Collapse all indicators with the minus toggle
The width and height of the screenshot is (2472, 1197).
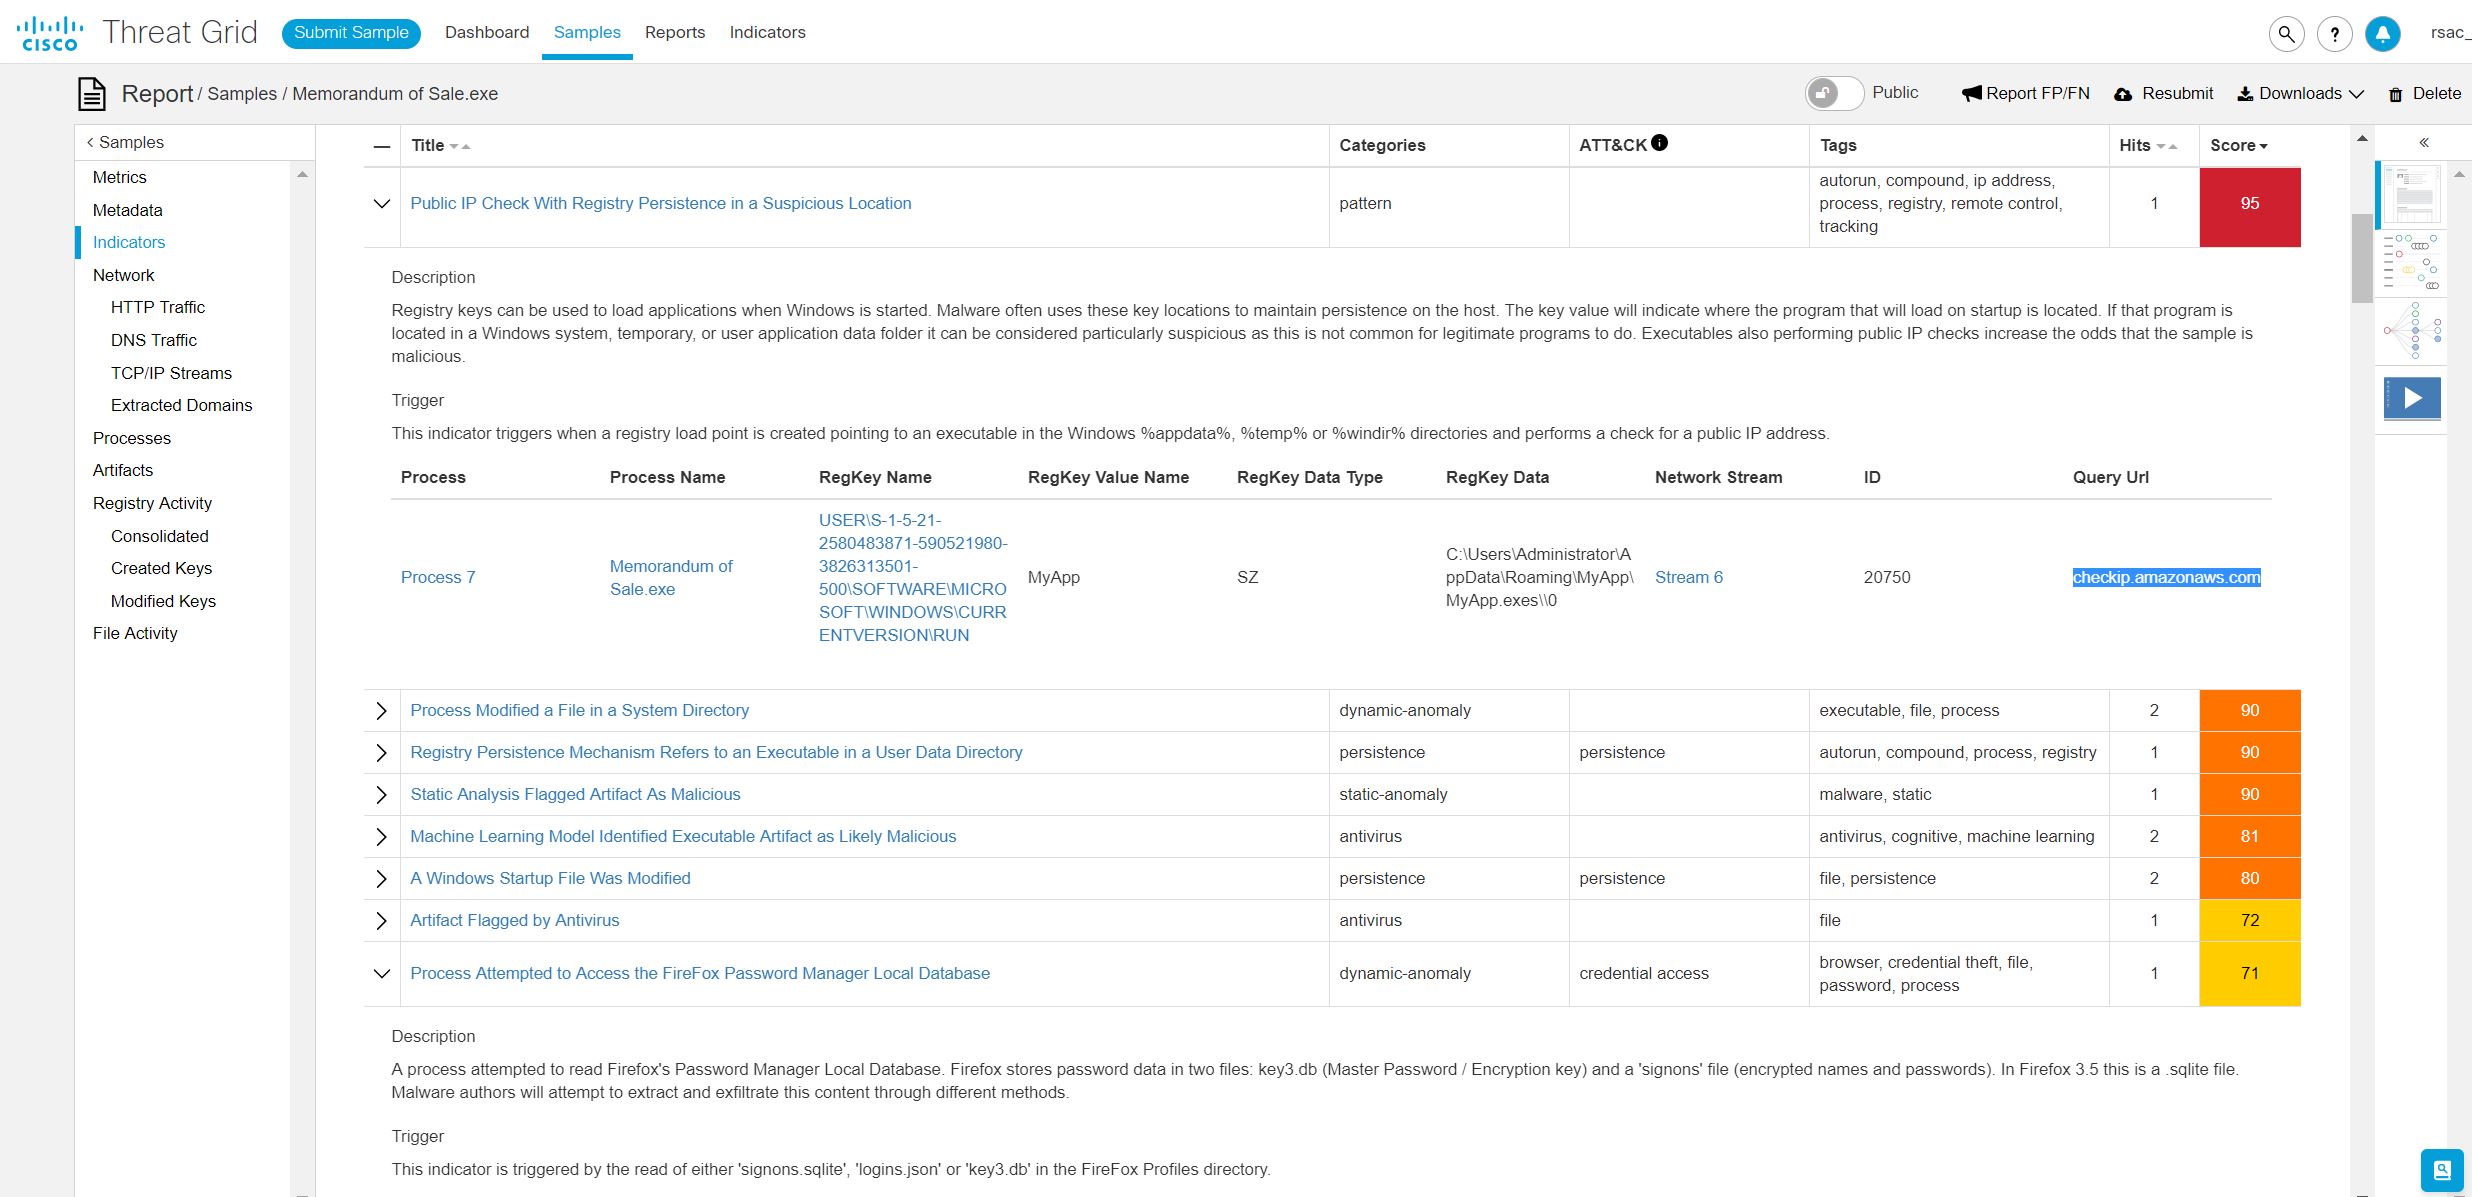pos(382,146)
